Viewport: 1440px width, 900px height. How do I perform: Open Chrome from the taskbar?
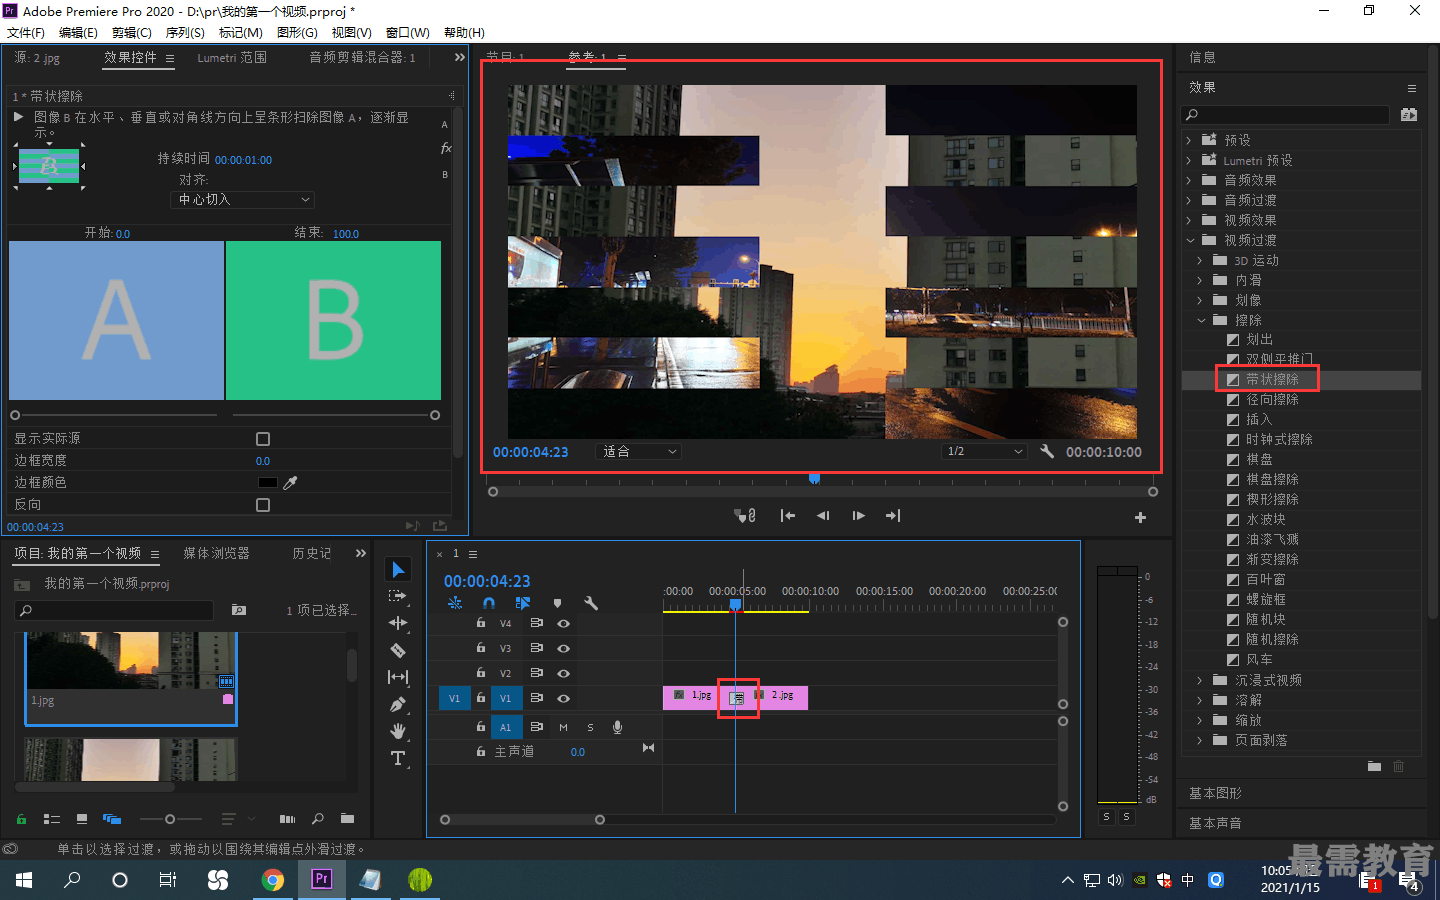coord(272,880)
